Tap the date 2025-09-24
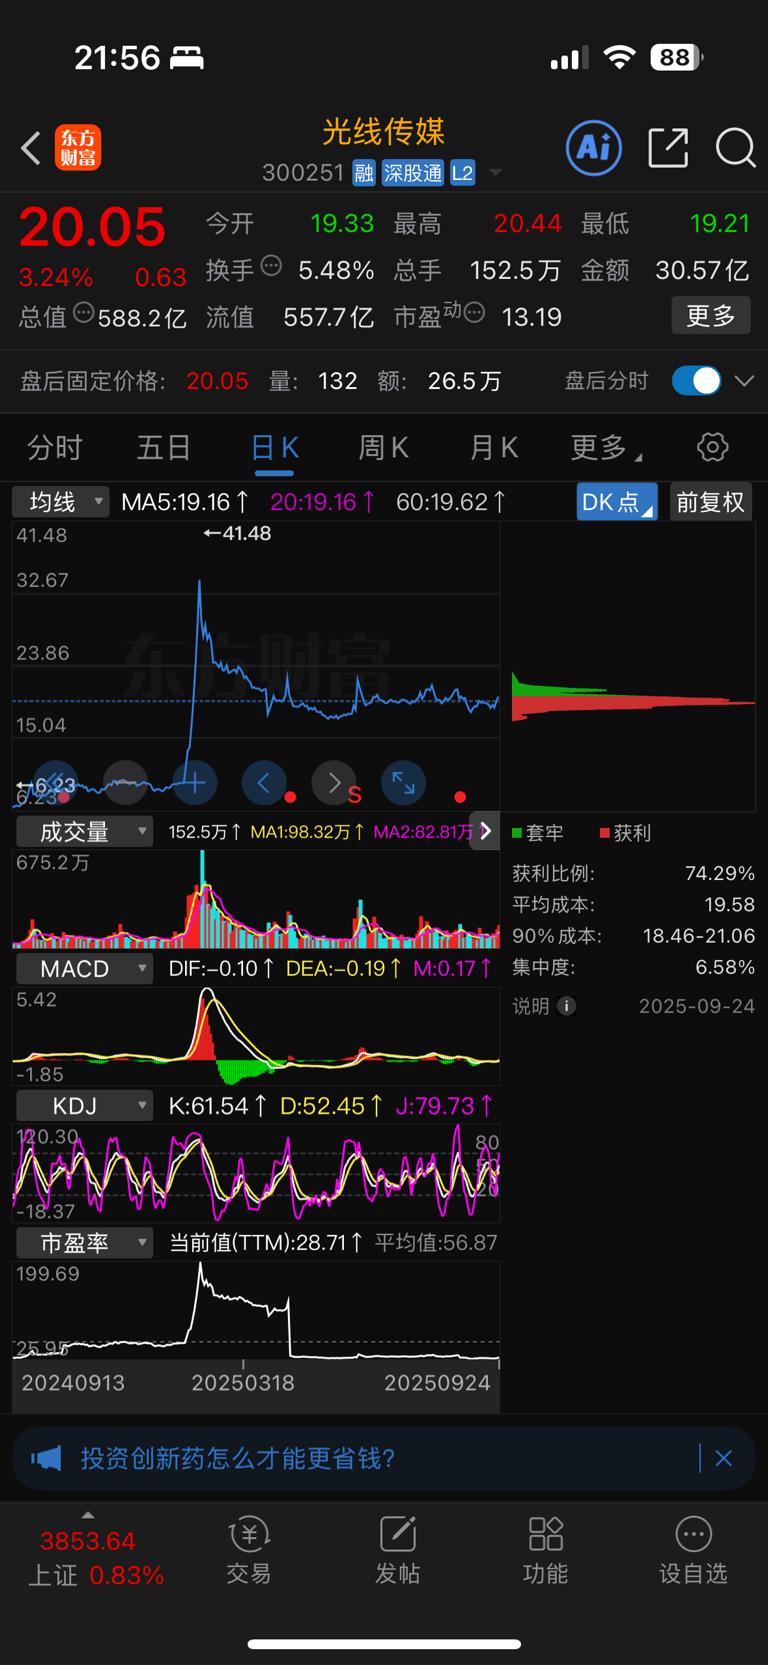The image size is (769, 1665). click(x=697, y=1006)
